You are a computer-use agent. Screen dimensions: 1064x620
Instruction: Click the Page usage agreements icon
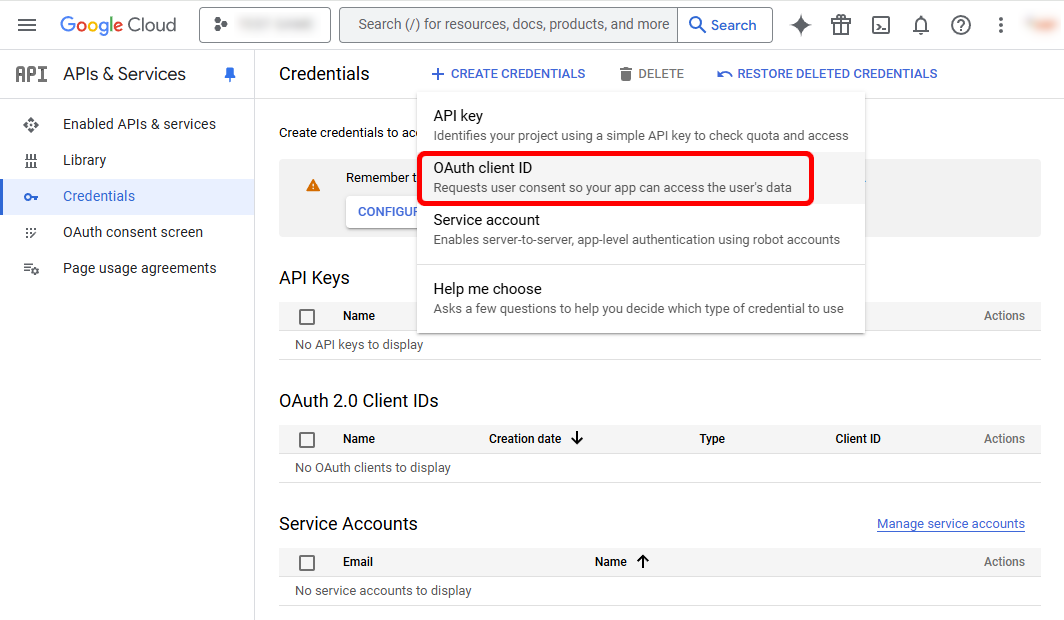point(31,269)
